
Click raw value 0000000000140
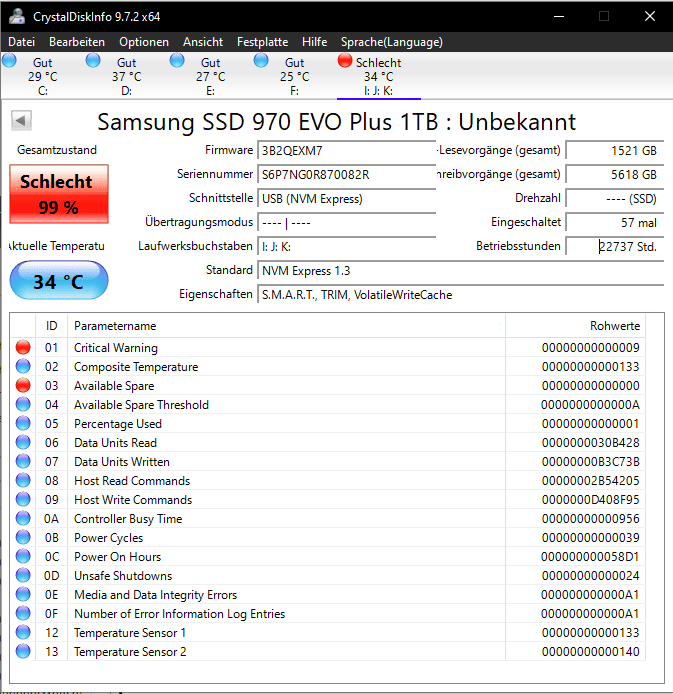(x=590, y=652)
